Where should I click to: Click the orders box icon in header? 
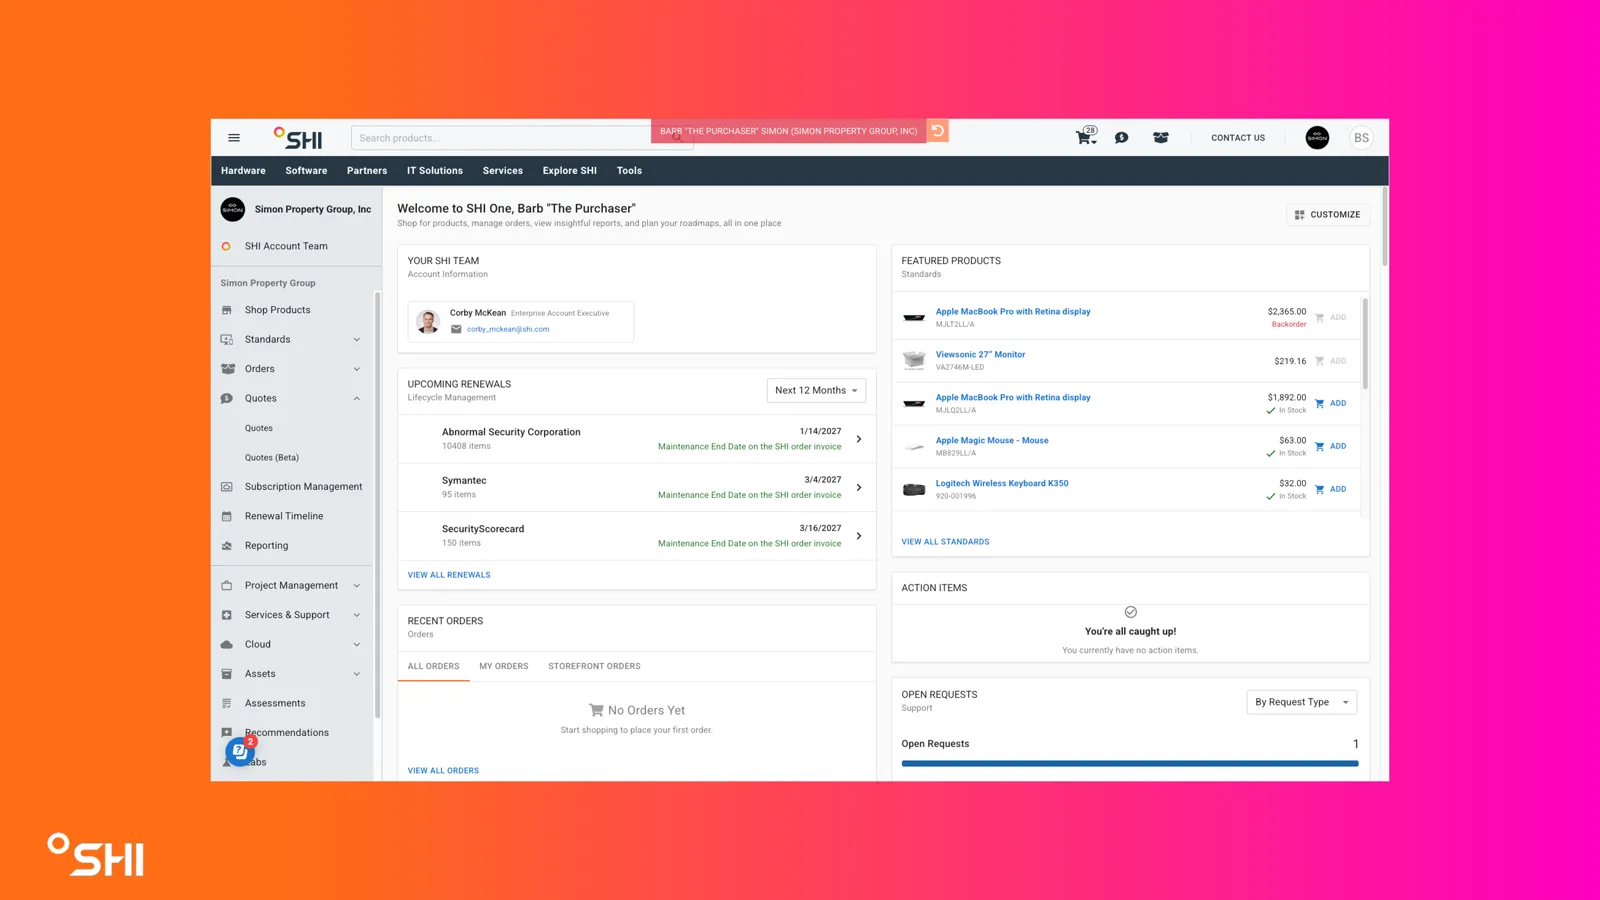click(1161, 138)
